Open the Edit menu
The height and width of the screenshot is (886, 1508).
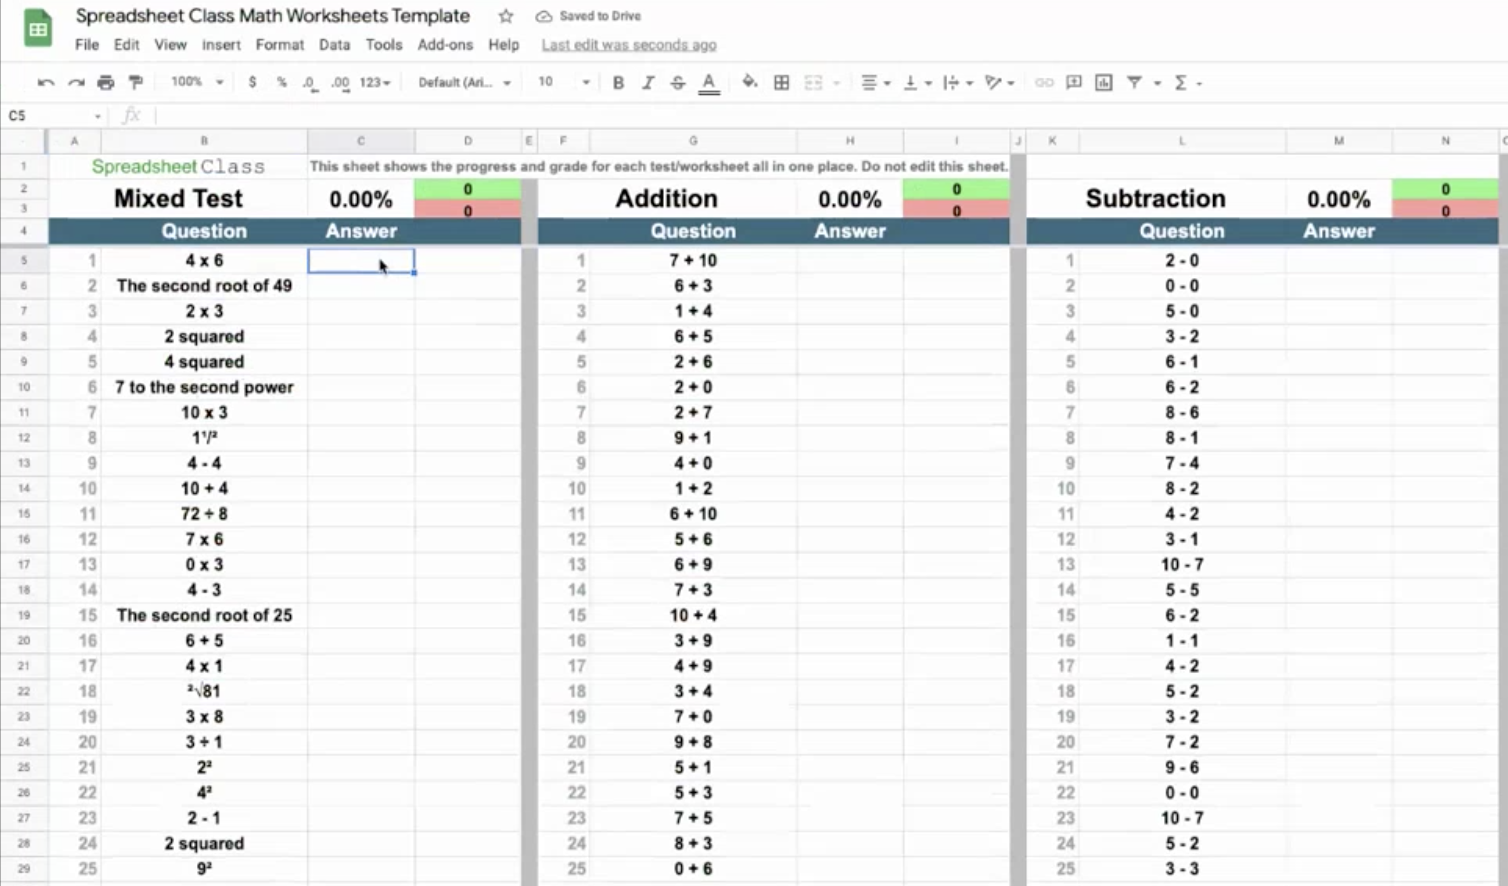127,45
